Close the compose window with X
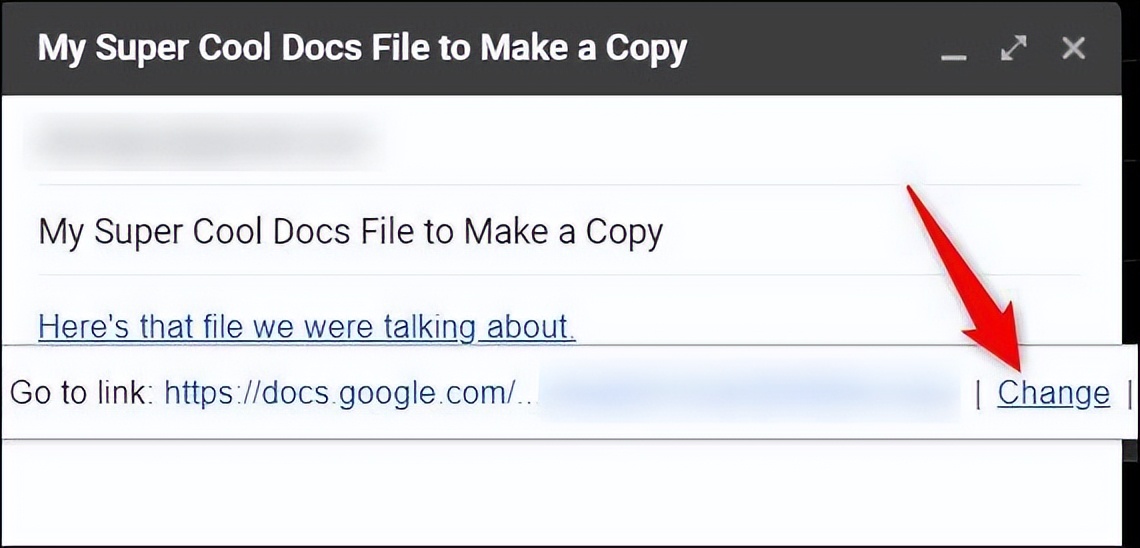The image size is (1140, 548). pos(1073,49)
